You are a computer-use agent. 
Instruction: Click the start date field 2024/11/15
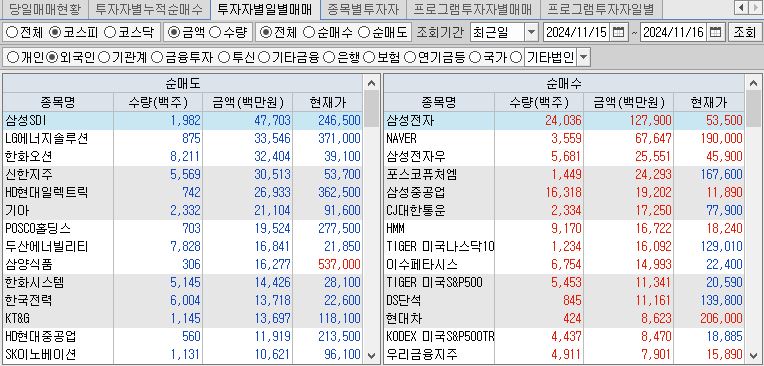click(577, 33)
